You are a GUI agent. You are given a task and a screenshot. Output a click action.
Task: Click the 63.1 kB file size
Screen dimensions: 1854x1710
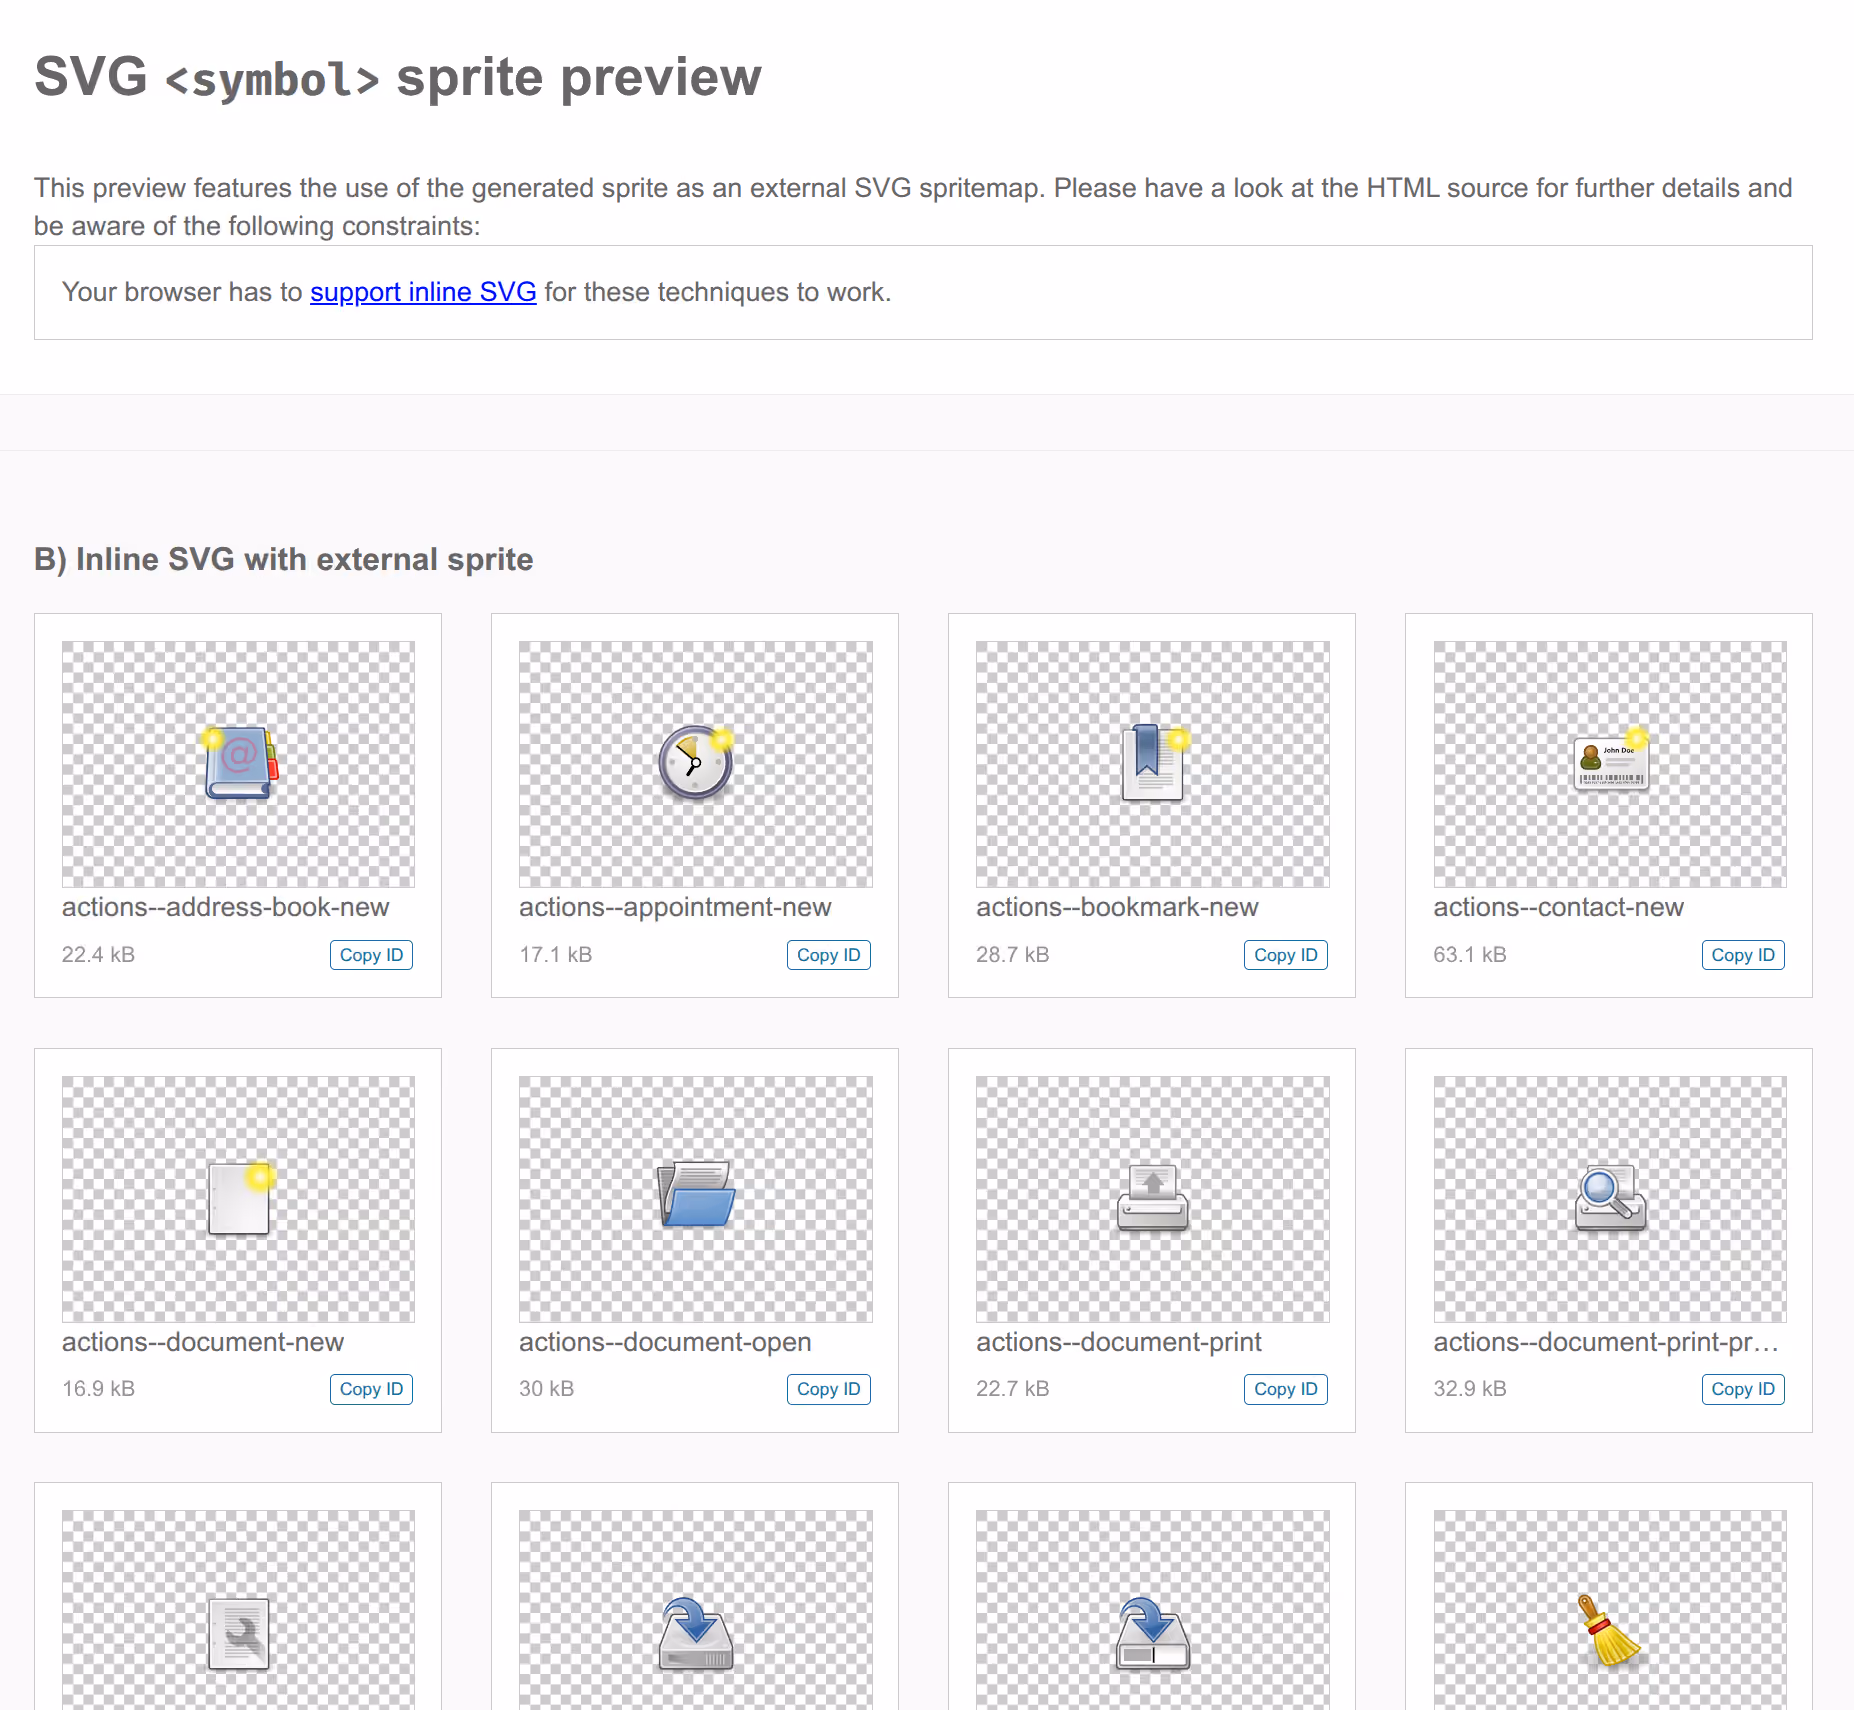1469,954
